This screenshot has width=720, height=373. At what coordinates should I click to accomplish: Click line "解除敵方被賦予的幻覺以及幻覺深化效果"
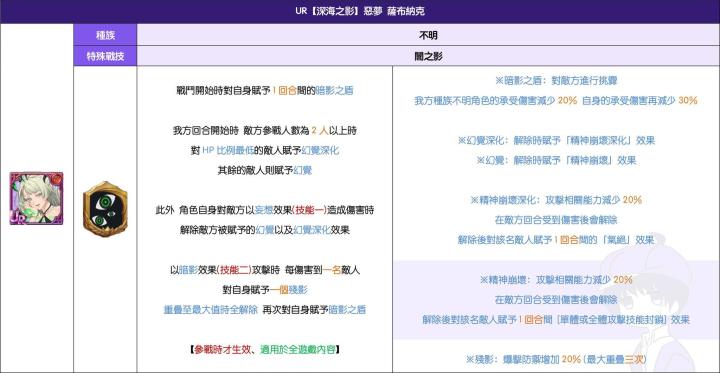click(x=265, y=230)
